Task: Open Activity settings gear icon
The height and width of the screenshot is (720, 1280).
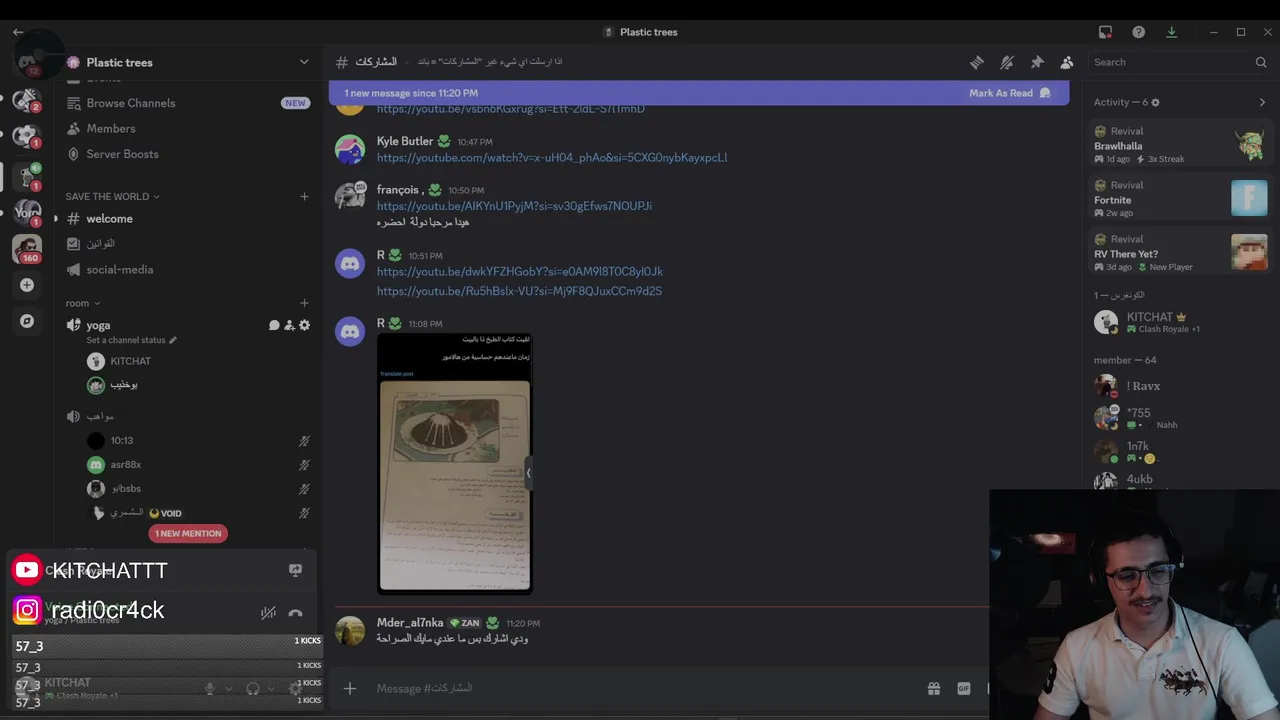Action: click(1155, 102)
